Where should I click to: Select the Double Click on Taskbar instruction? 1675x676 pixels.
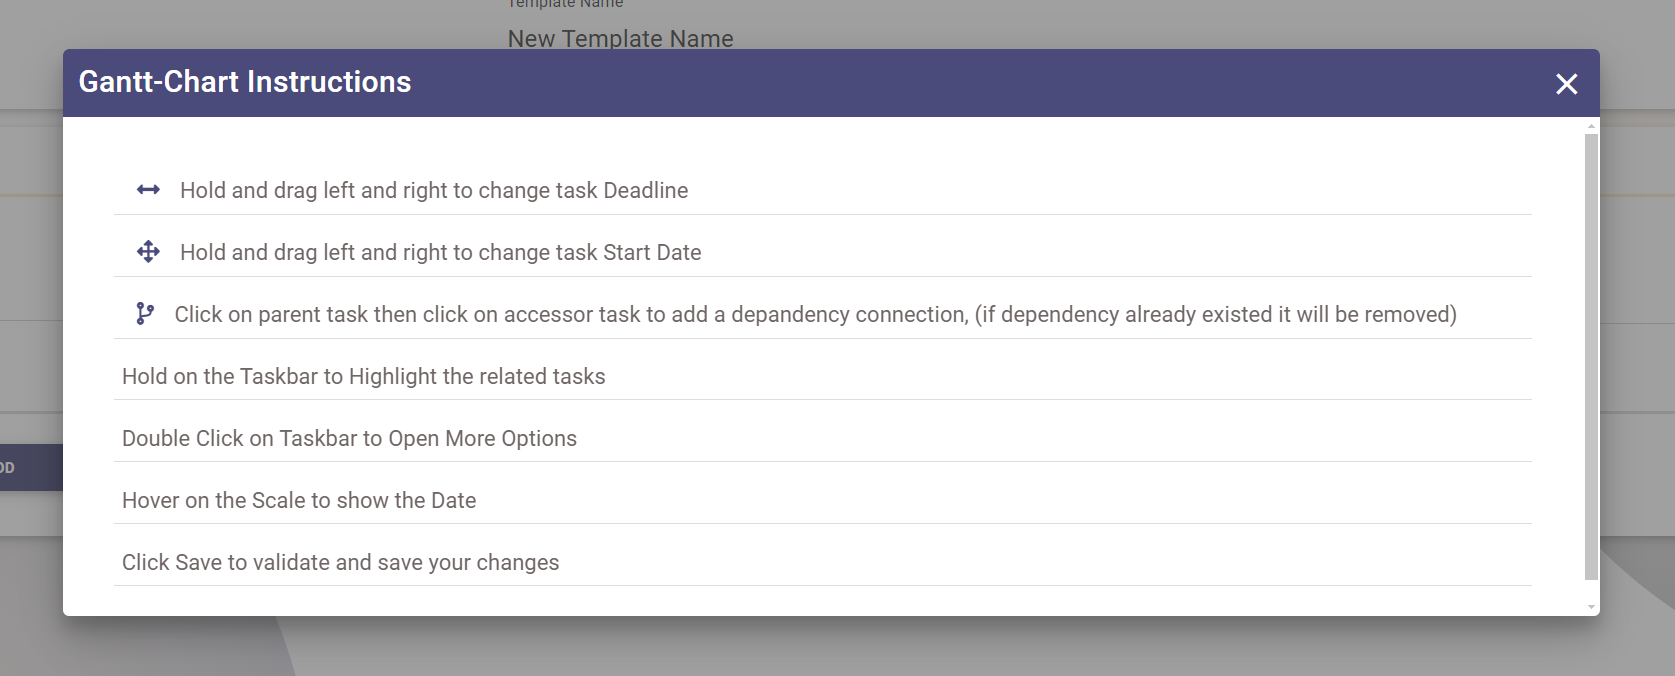click(349, 439)
